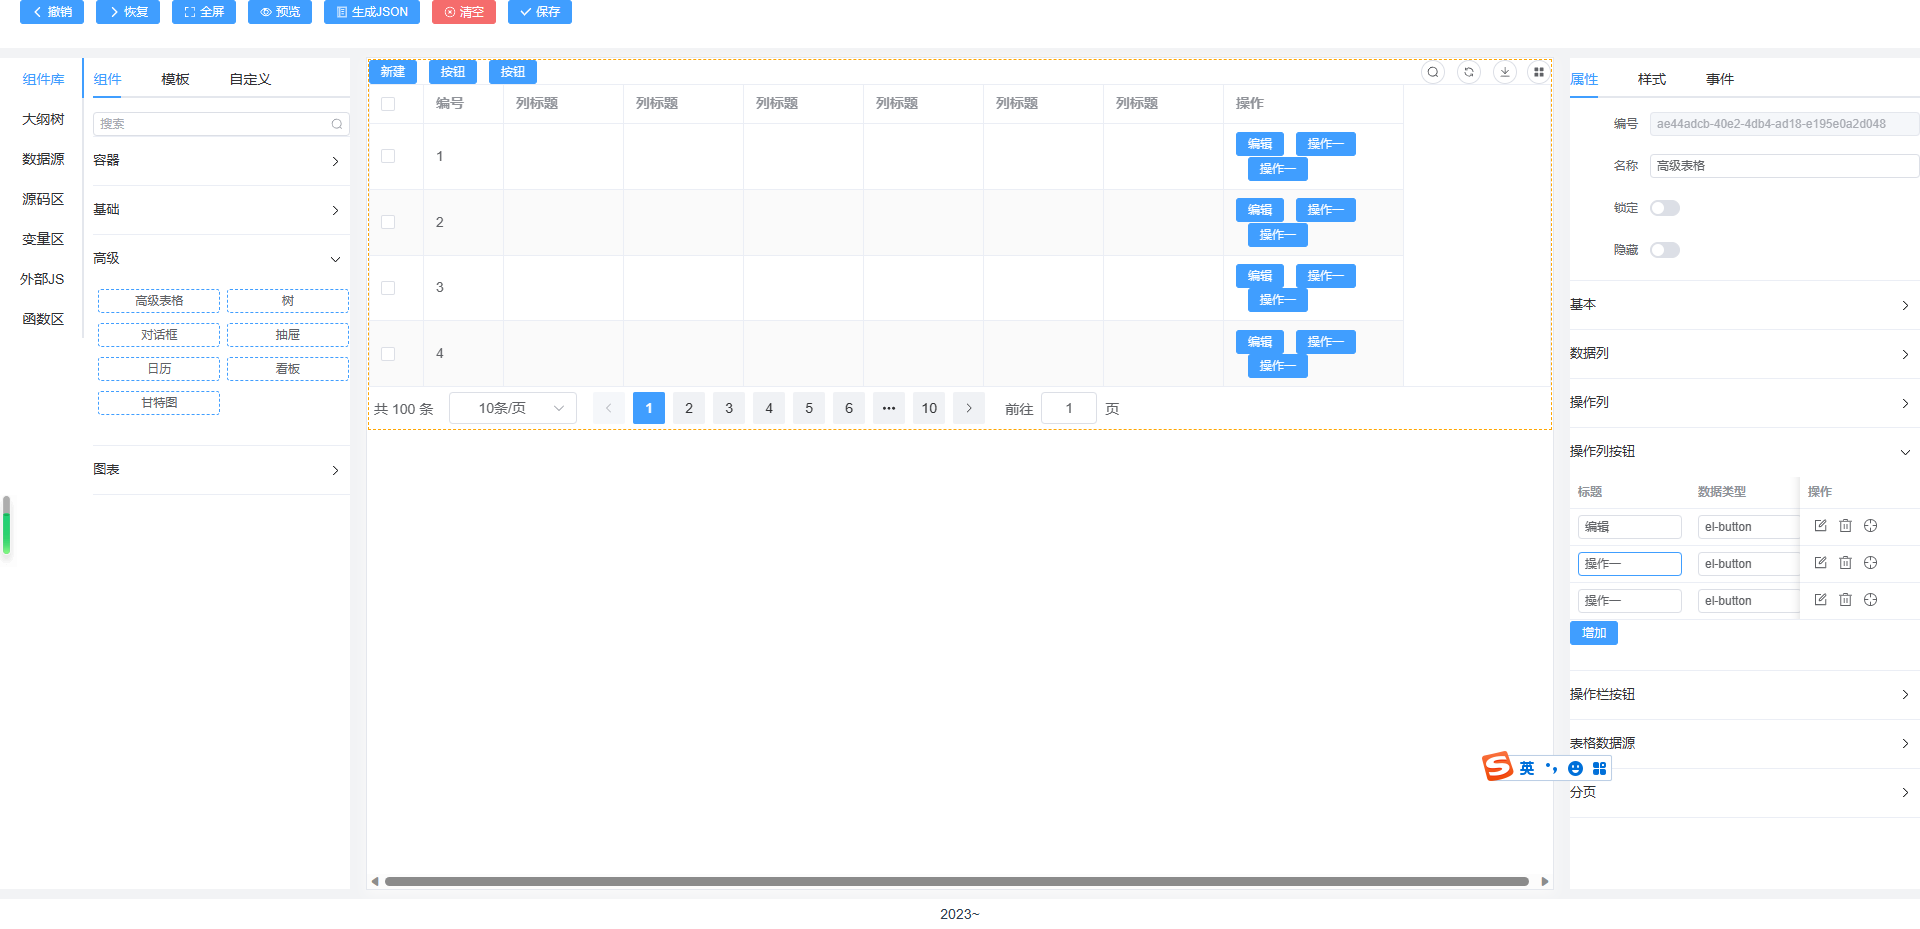
Task: Check the checkbox for row 2
Action: [388, 222]
